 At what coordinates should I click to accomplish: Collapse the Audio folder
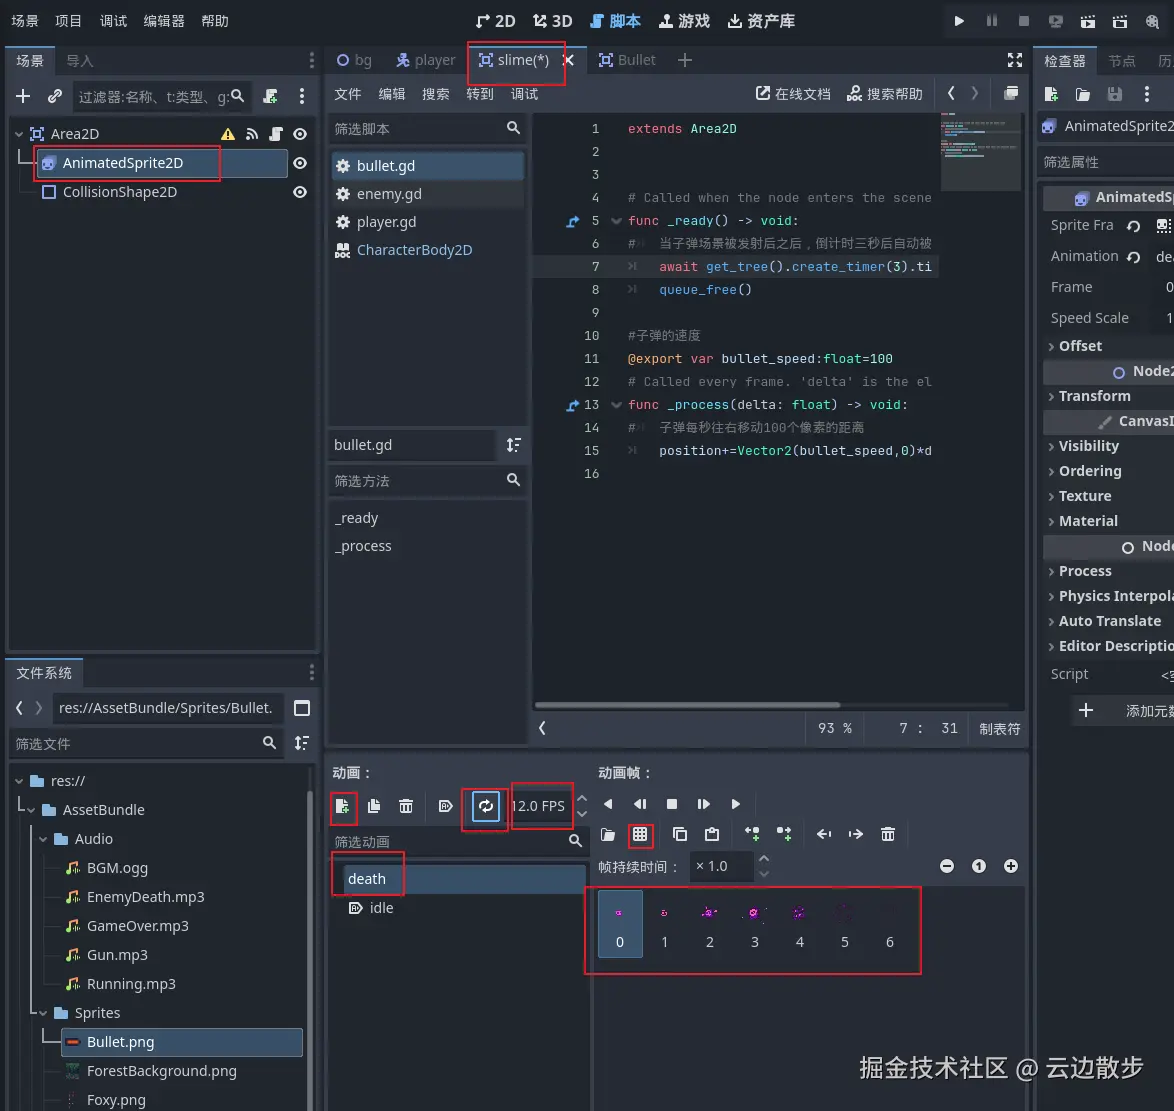click(43, 839)
